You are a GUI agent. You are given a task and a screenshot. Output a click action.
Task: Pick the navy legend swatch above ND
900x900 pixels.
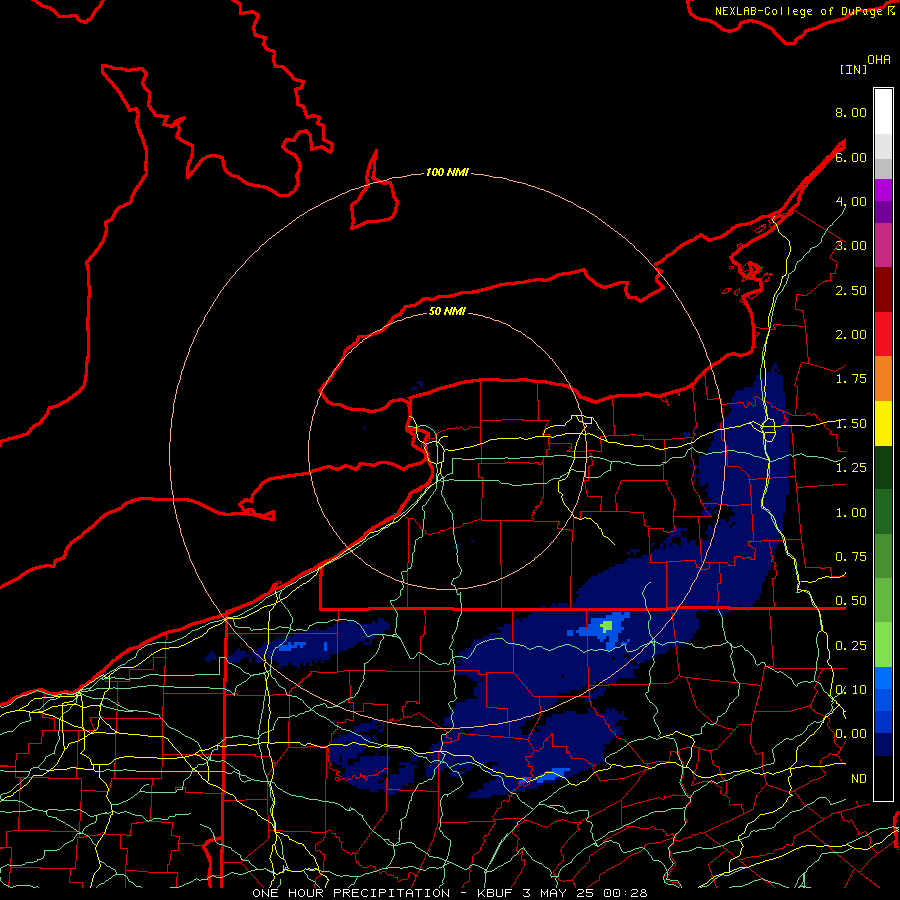(883, 744)
